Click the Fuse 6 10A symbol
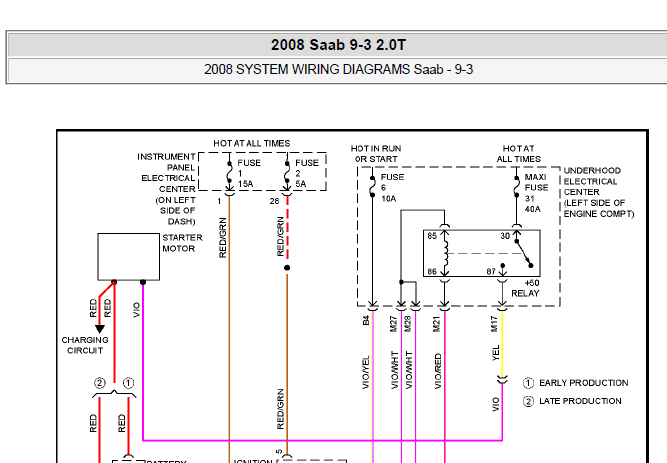667x463 pixels. pos(372,186)
